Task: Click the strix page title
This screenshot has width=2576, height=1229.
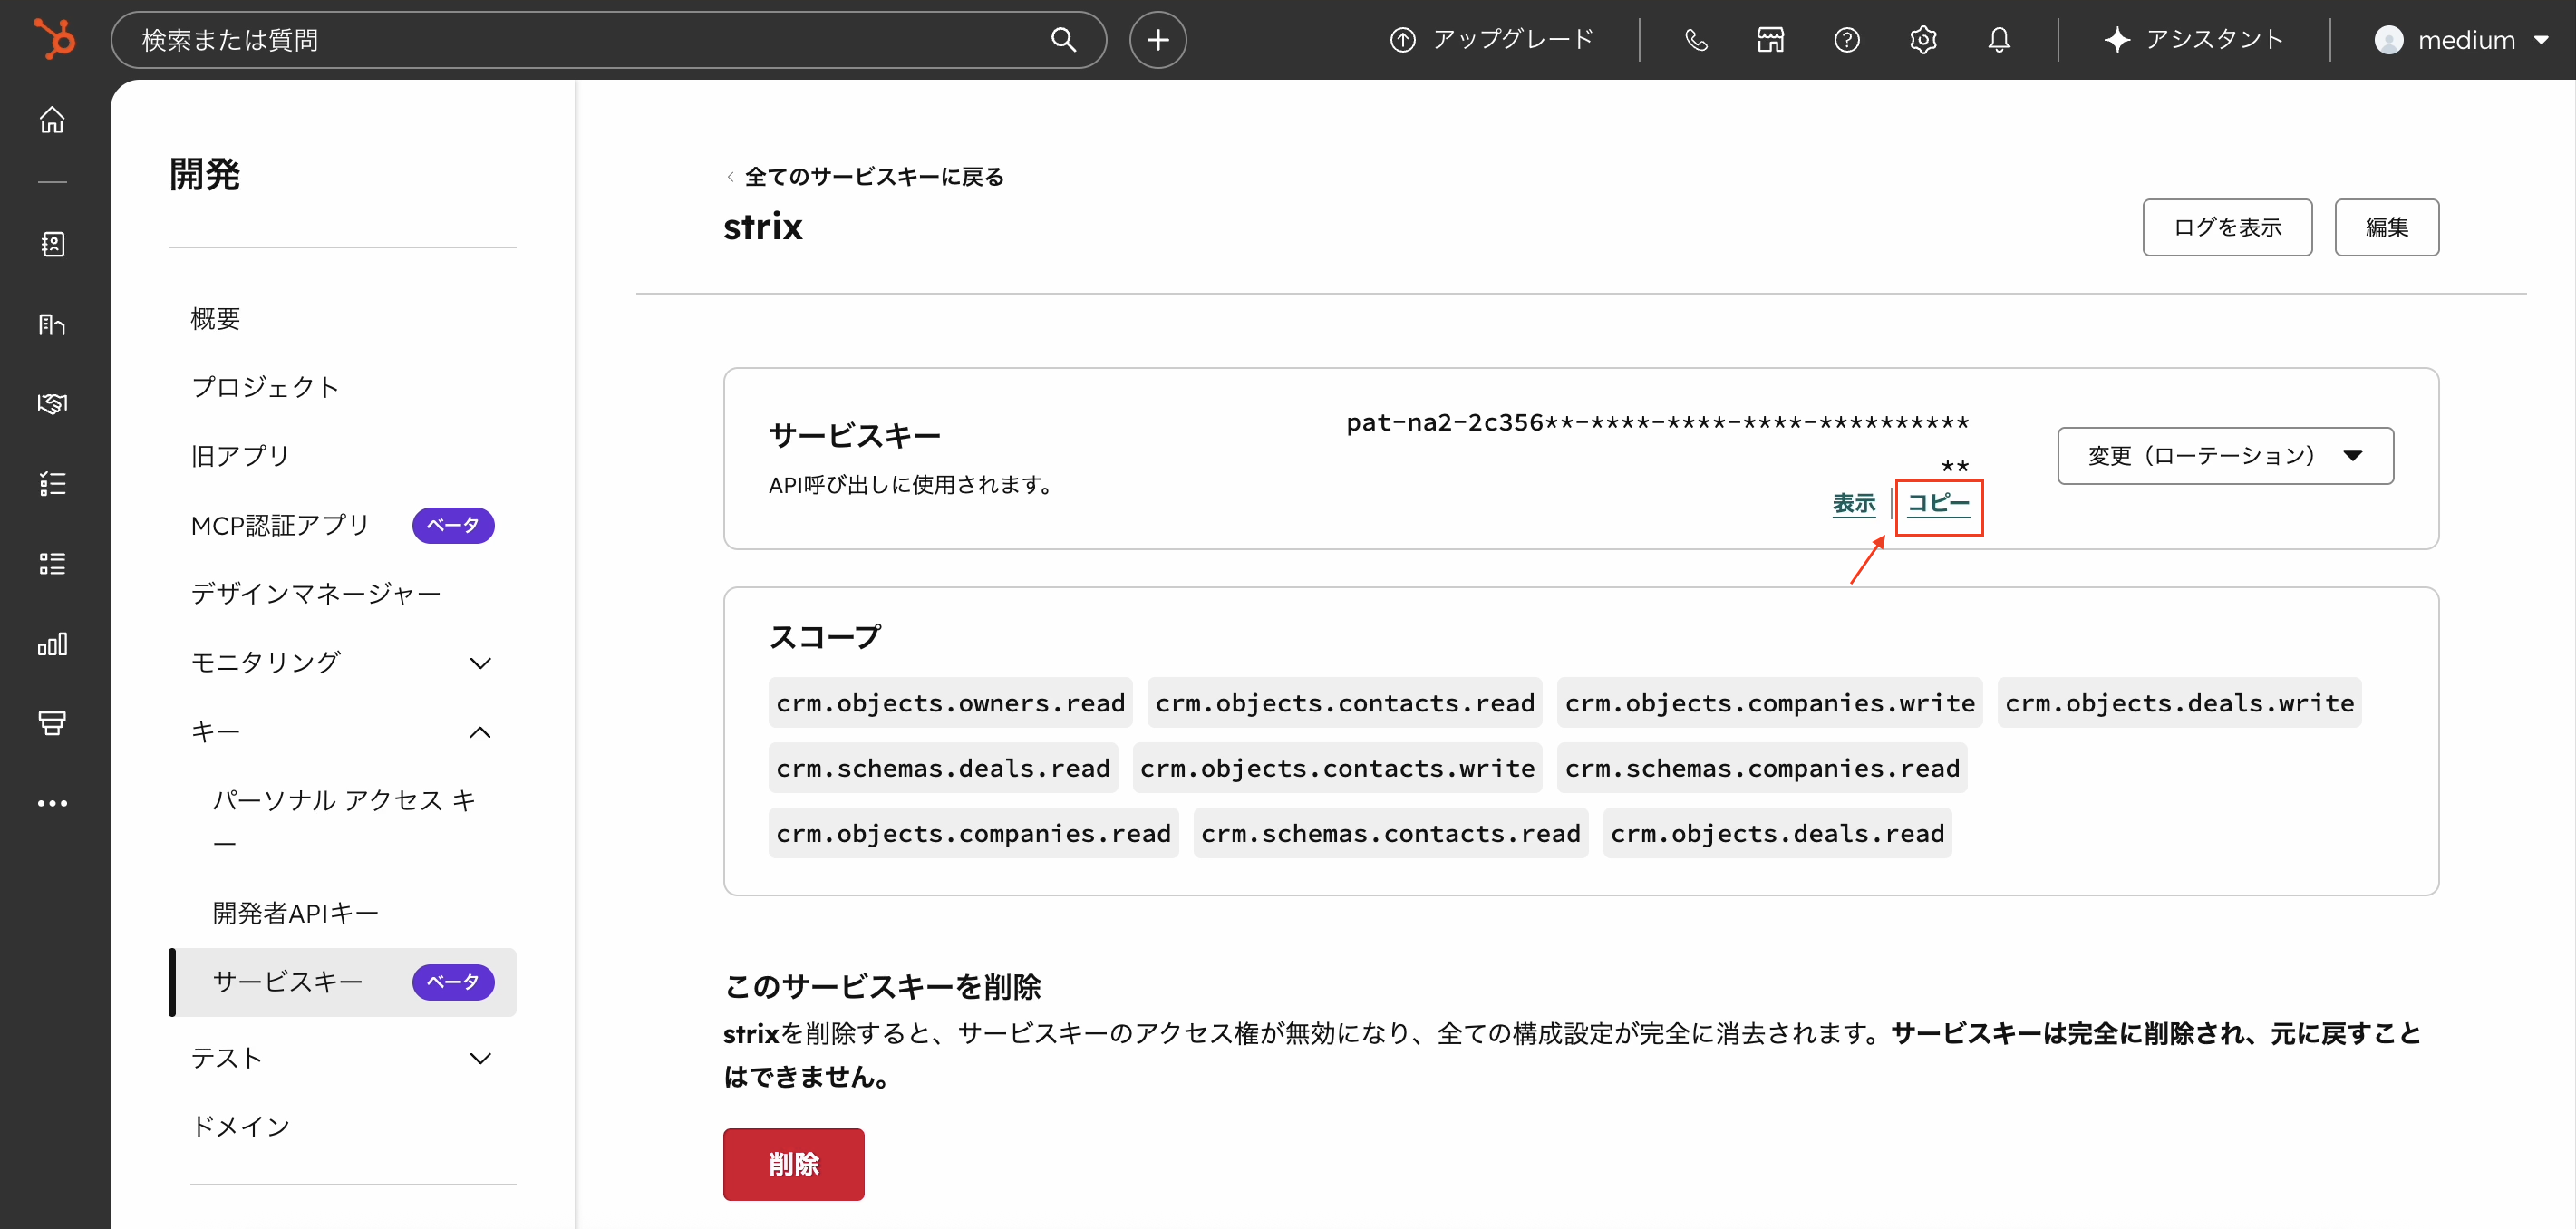Action: (x=762, y=227)
